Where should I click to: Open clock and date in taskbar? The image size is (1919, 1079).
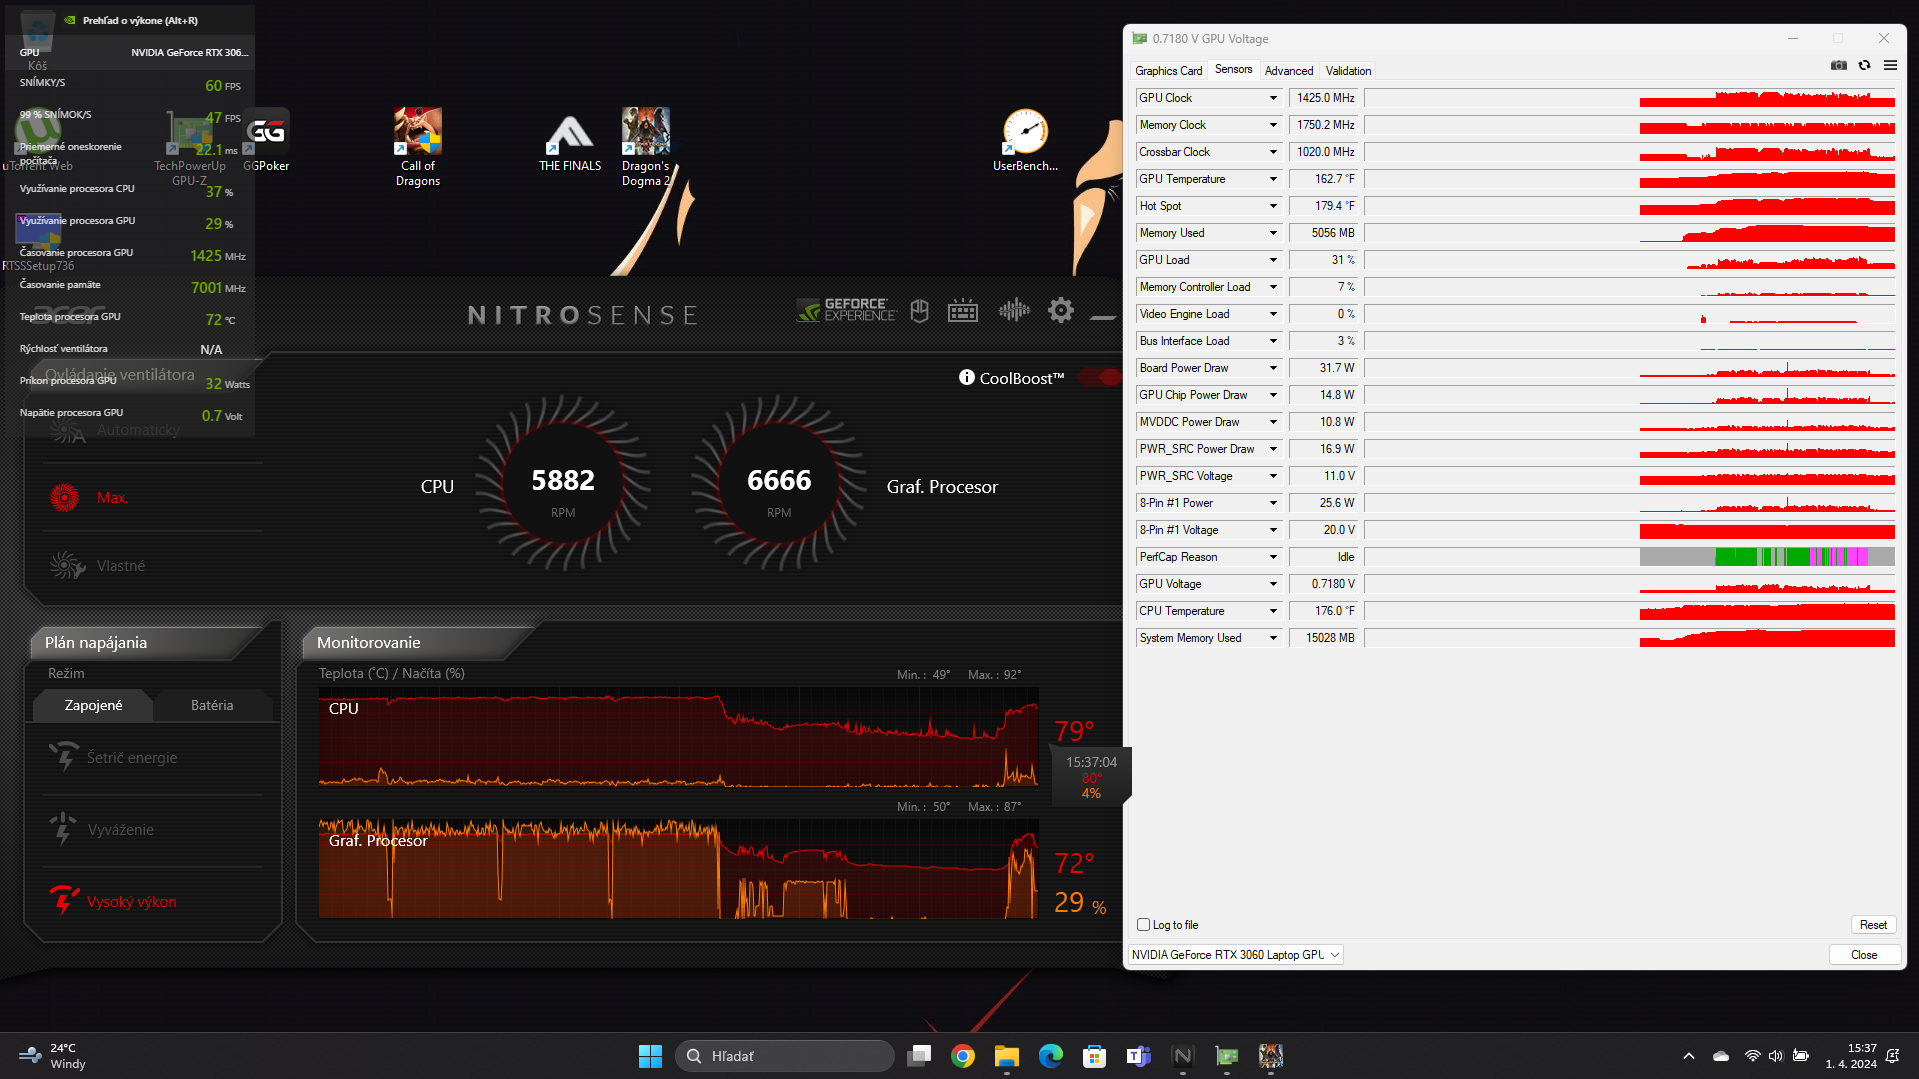point(1850,1056)
